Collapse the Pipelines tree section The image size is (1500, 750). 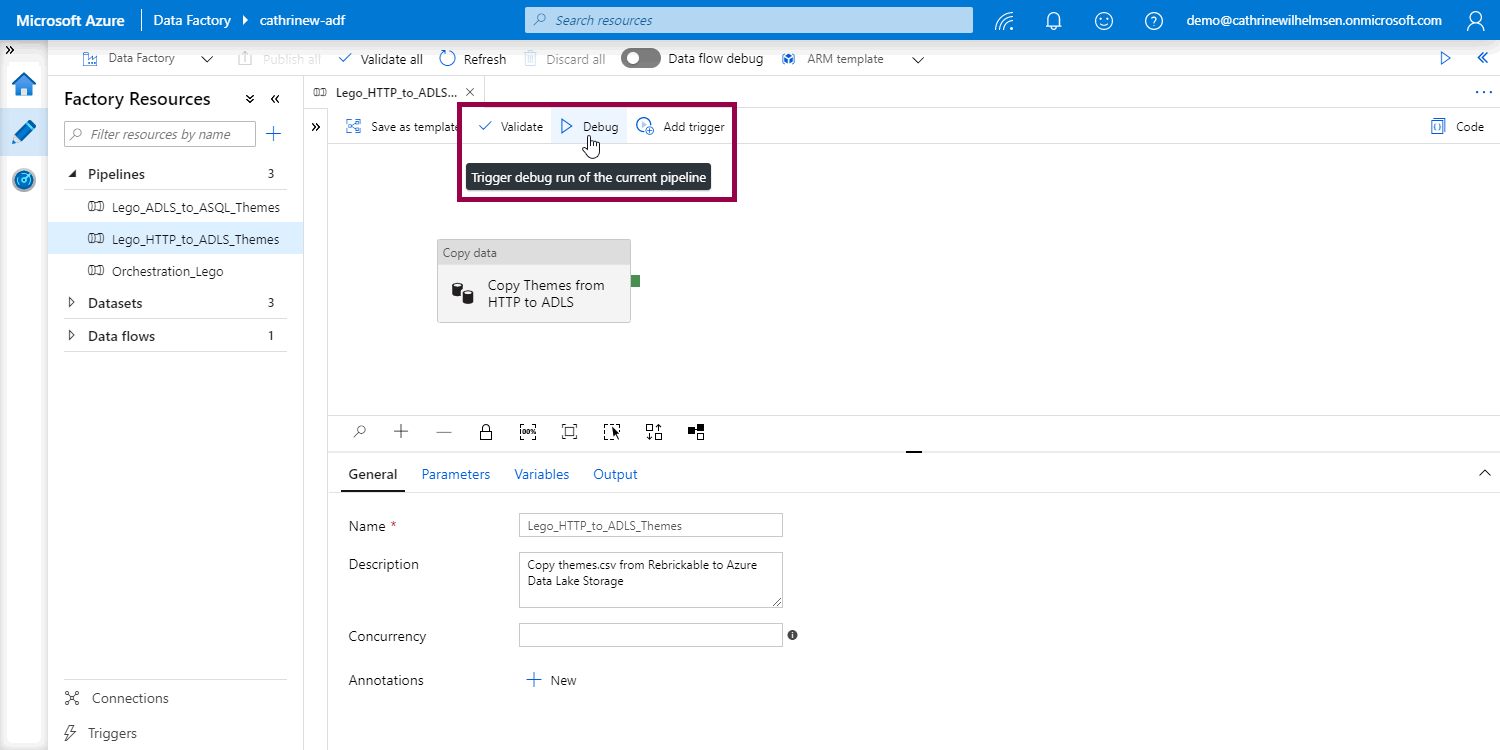tap(72, 174)
